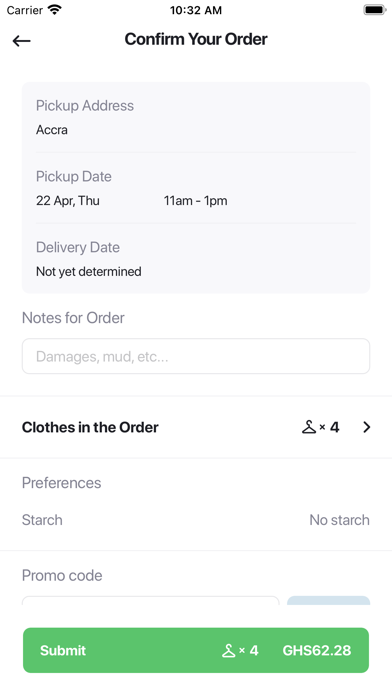Tap the light blue promo apply button
This screenshot has height=696, width=392.
point(329,601)
